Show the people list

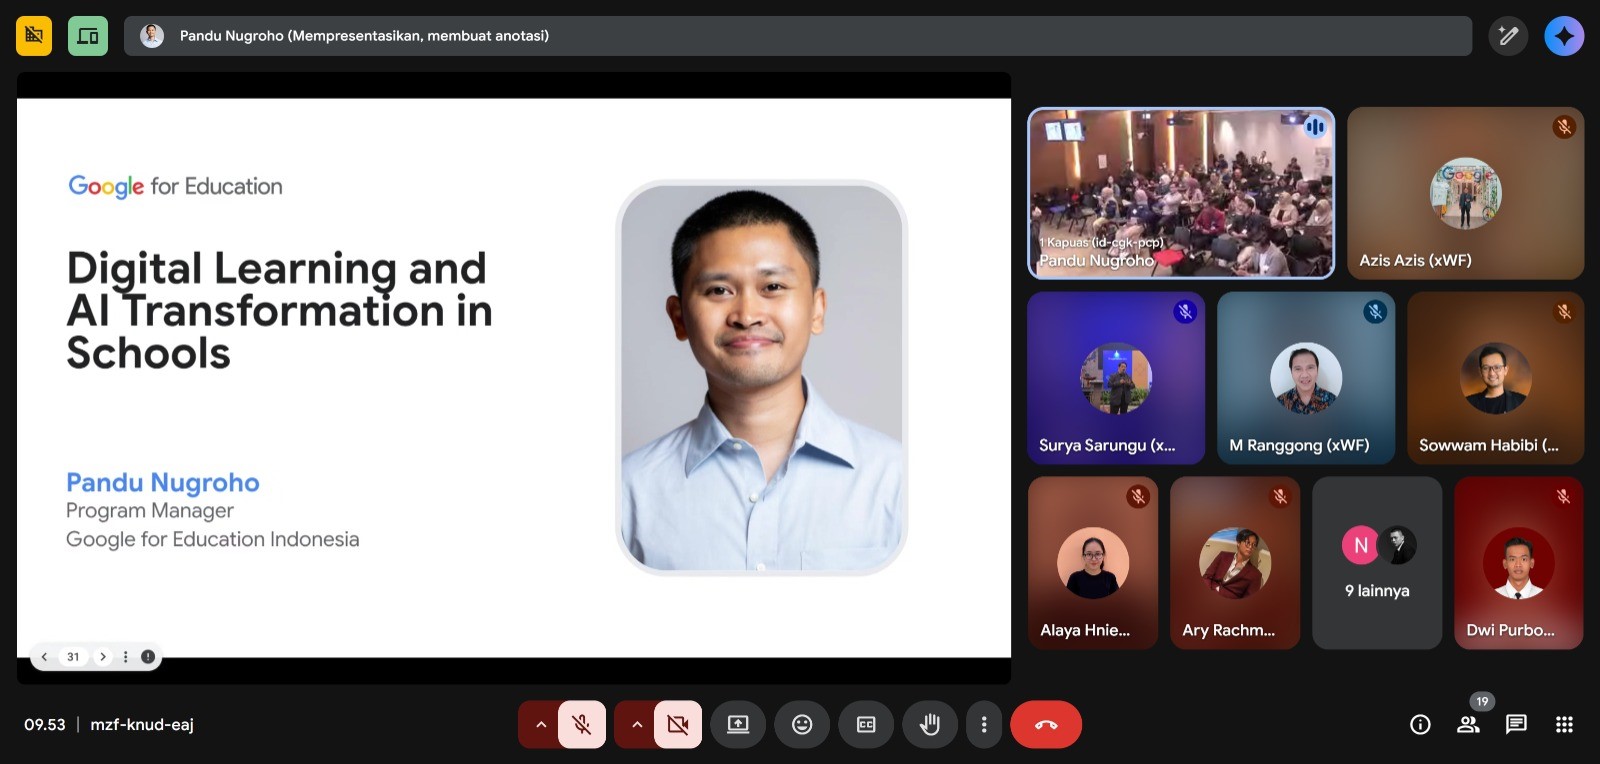(1468, 725)
